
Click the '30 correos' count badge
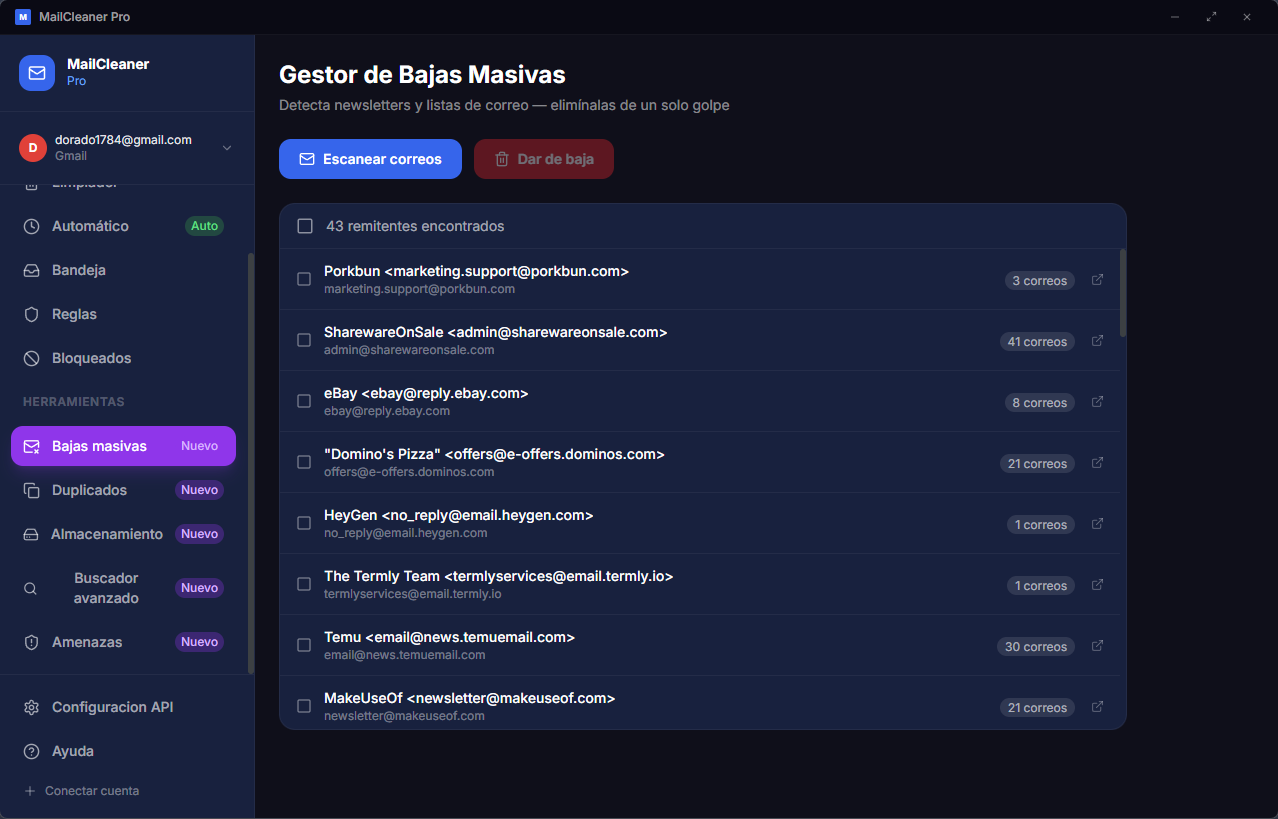pos(1036,647)
